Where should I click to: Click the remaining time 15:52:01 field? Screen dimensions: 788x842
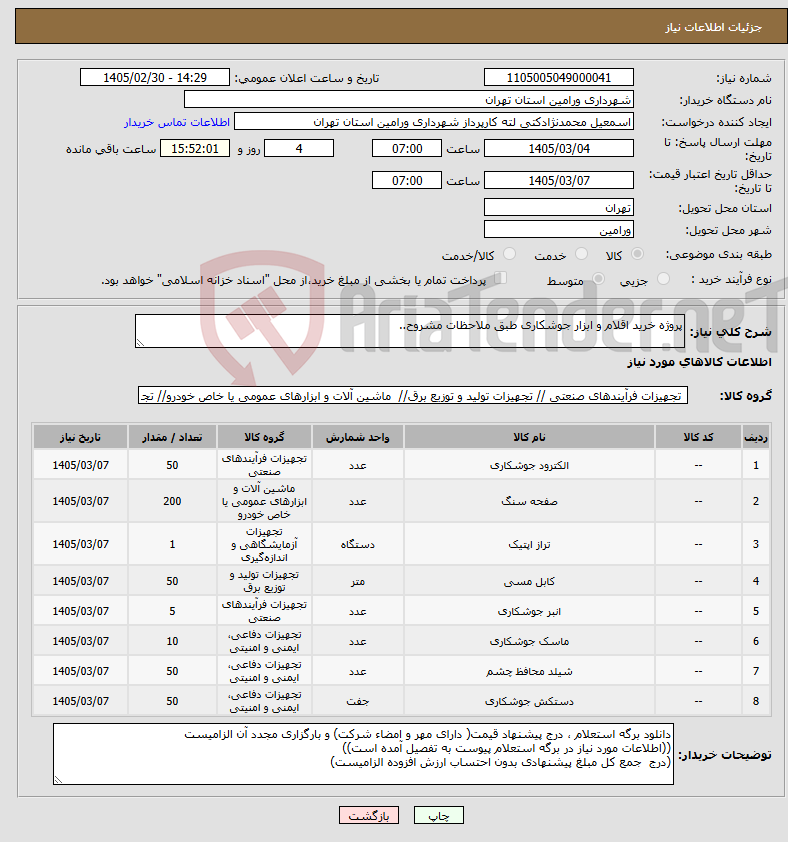coord(194,149)
